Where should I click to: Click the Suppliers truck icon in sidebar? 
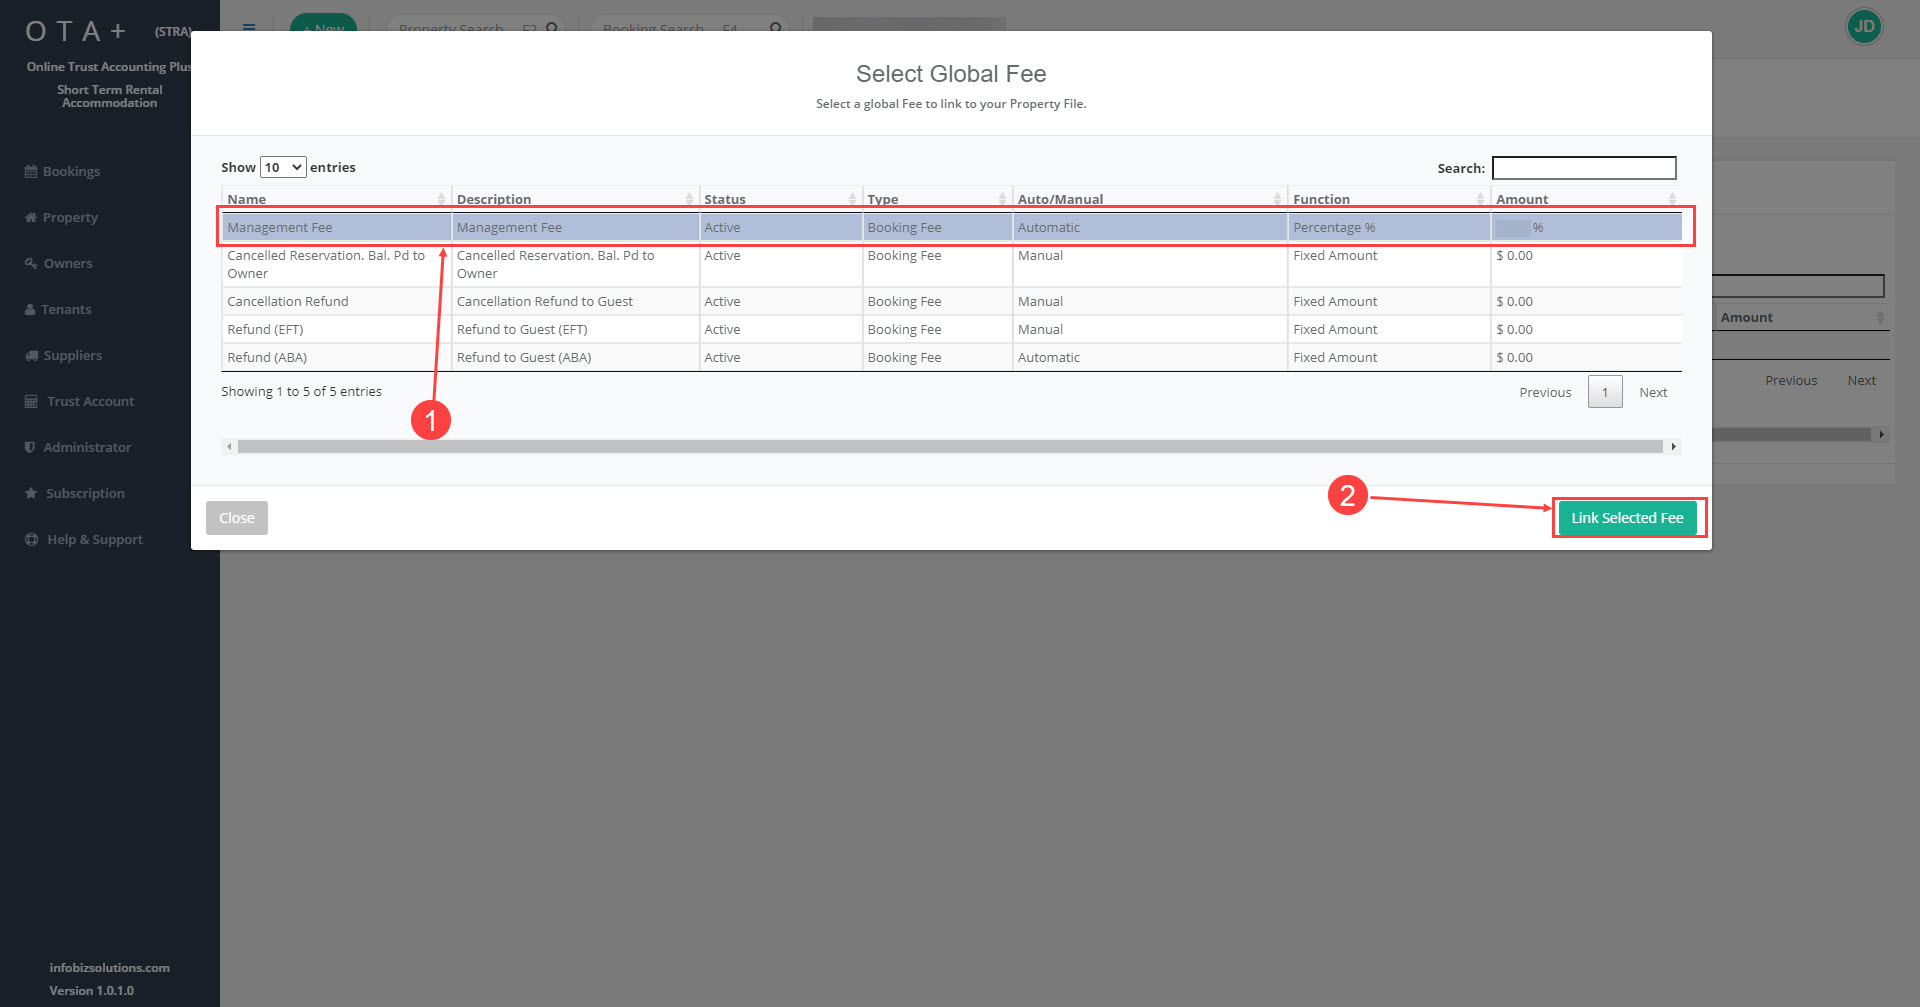(32, 356)
